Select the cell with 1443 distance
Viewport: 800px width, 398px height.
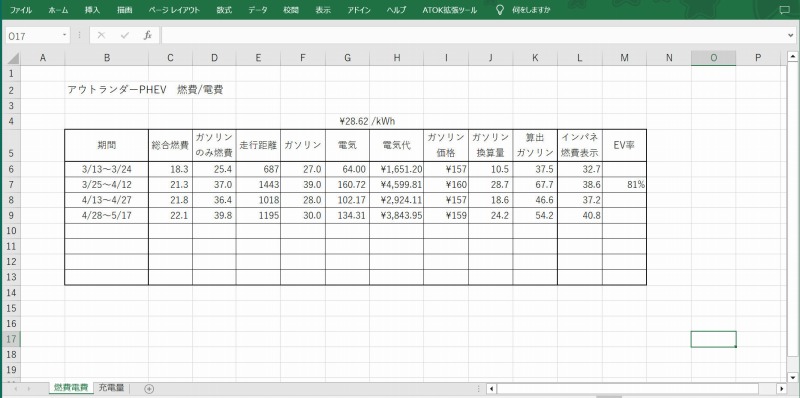pos(258,184)
